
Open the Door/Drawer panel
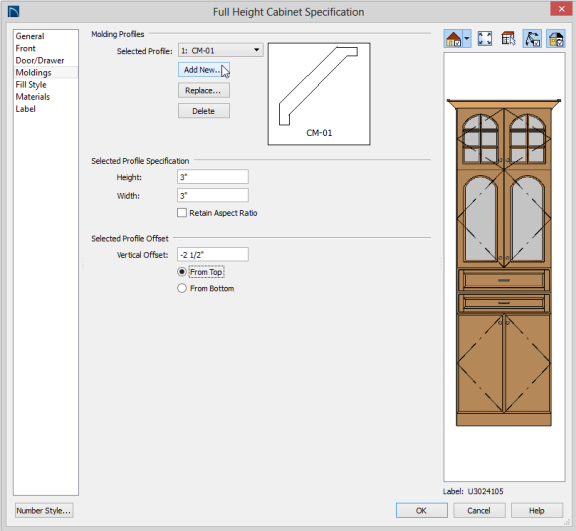(40, 60)
